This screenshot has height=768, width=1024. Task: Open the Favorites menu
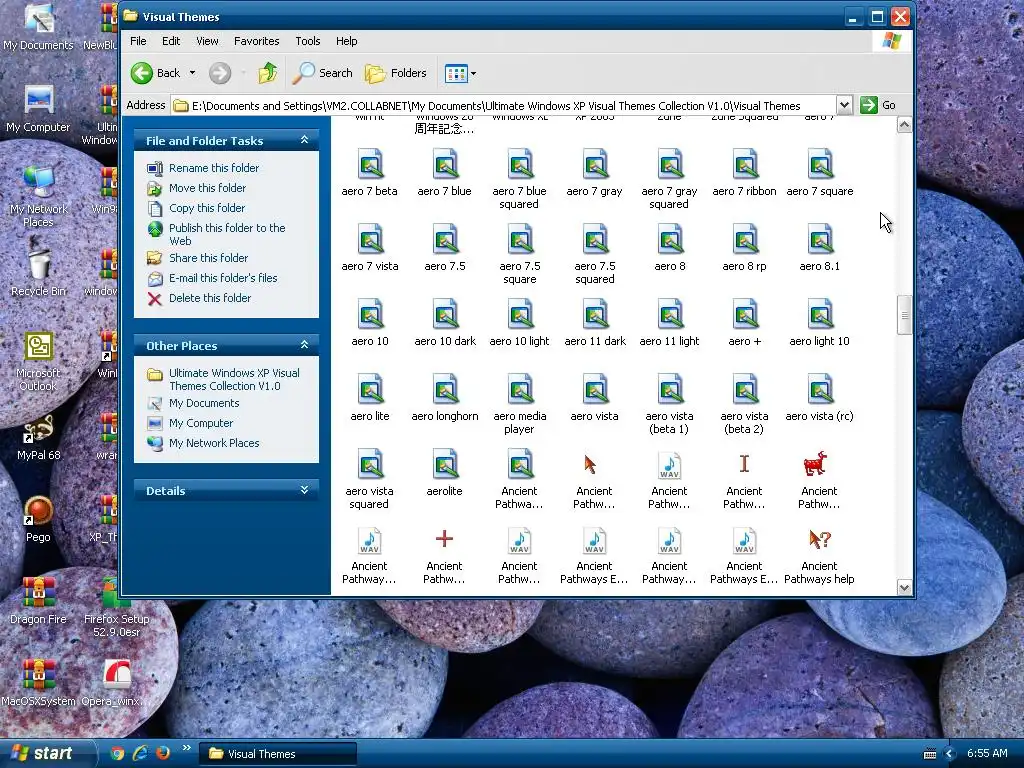(x=257, y=41)
